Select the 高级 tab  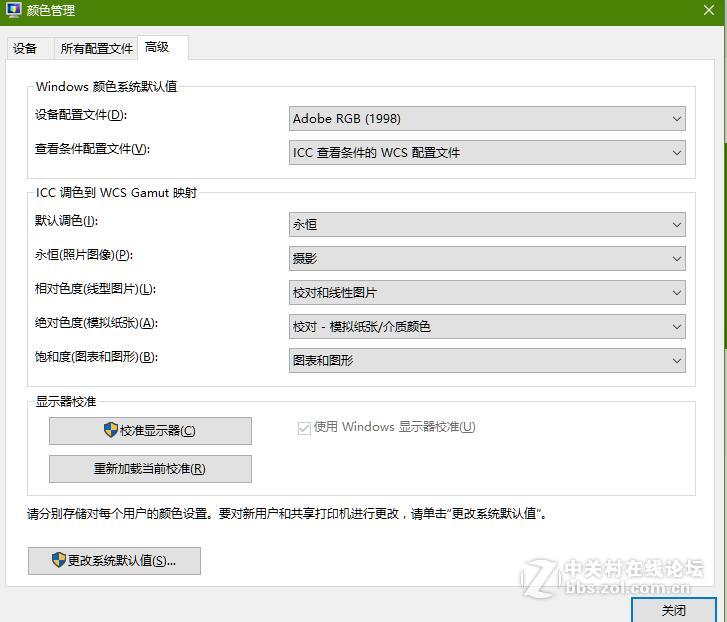(x=162, y=47)
